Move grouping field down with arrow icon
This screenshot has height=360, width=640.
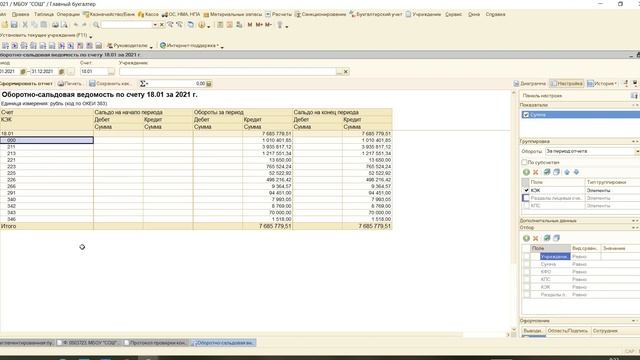coord(576,172)
